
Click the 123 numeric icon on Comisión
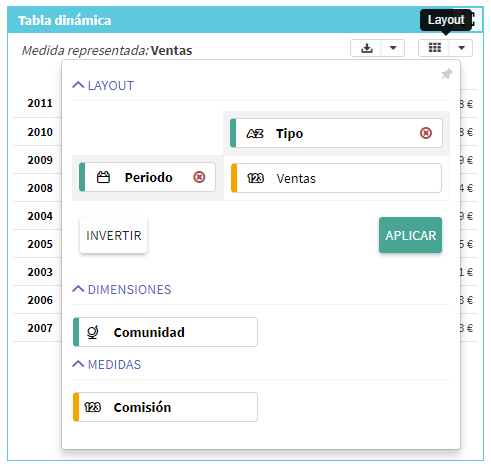coord(92,407)
